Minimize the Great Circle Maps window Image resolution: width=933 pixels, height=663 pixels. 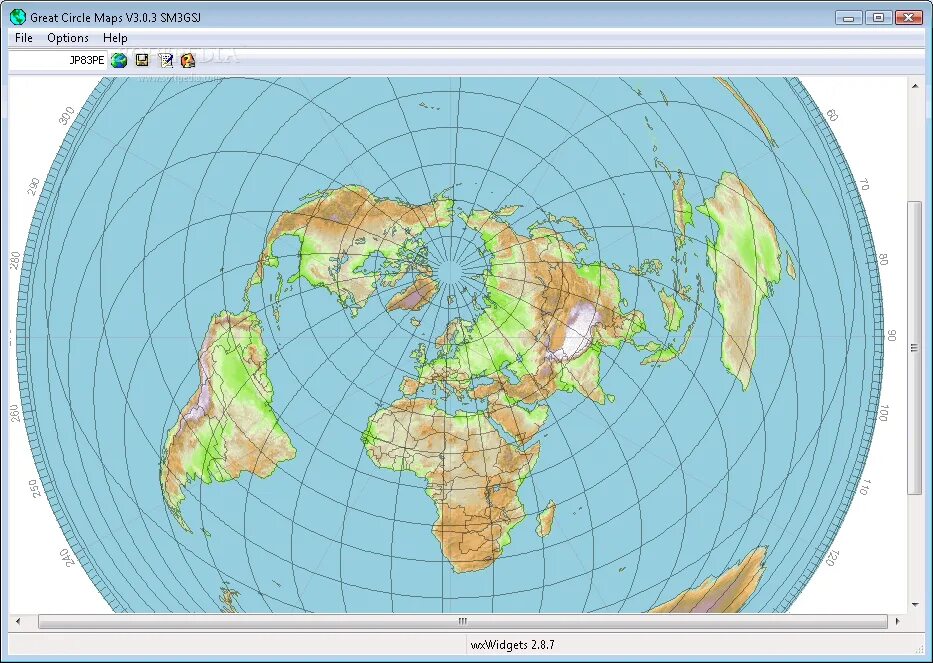coord(849,18)
